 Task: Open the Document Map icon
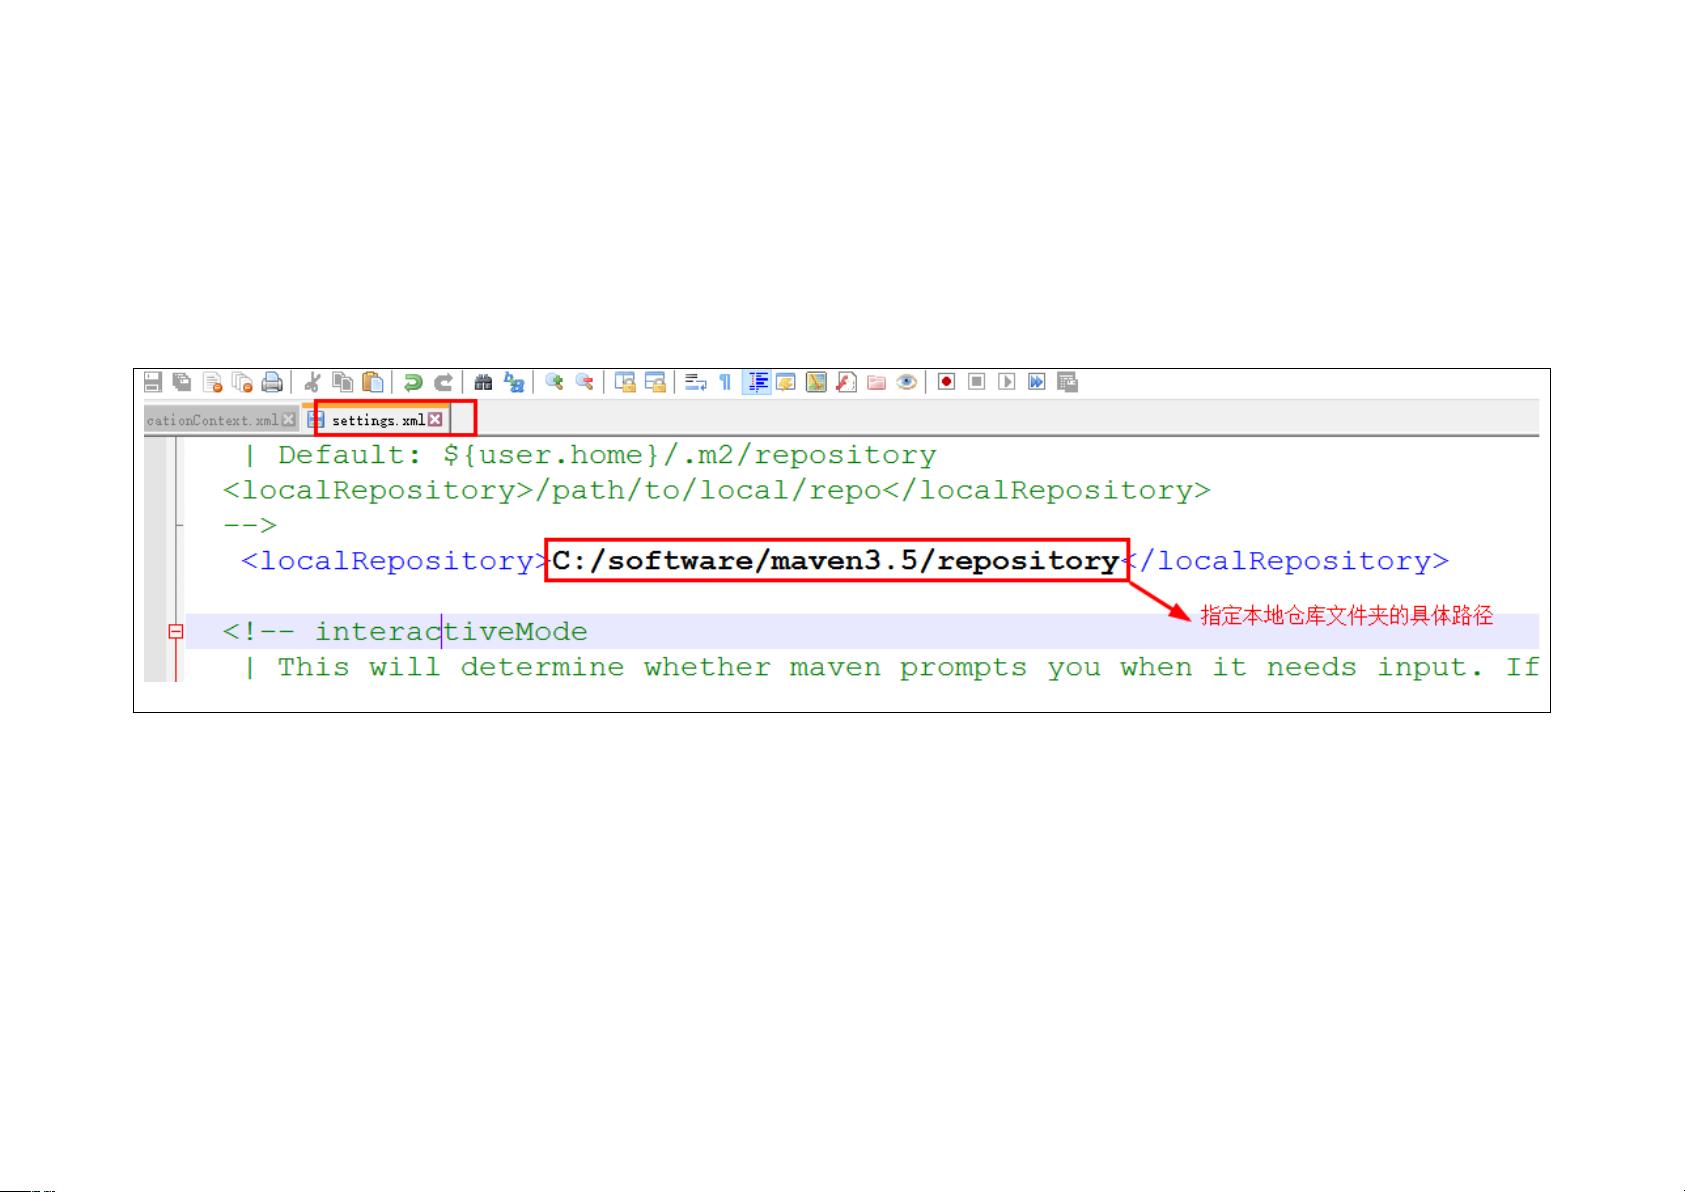816,382
